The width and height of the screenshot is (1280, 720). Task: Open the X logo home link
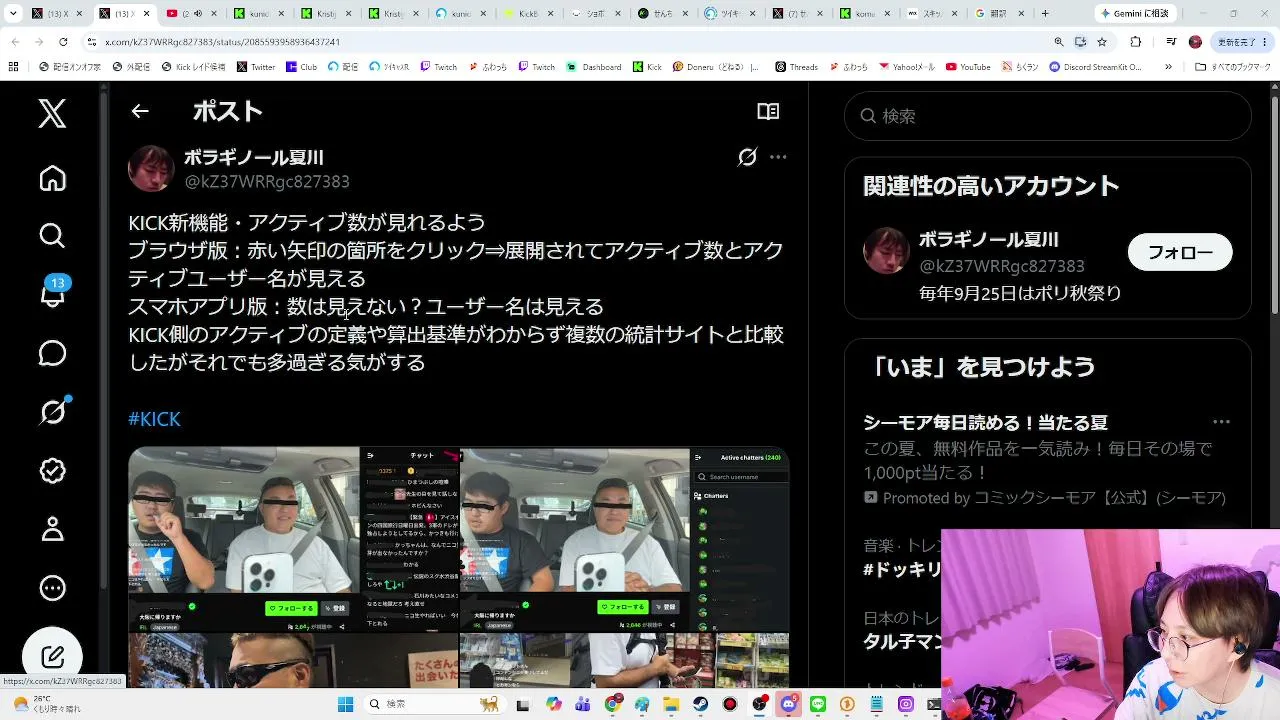tap(52, 114)
